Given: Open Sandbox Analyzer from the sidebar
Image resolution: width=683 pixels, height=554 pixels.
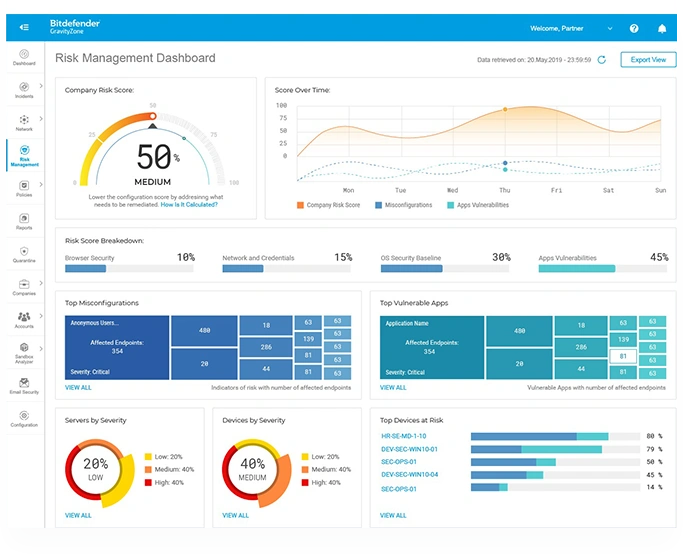Looking at the screenshot, I should pos(24,350).
